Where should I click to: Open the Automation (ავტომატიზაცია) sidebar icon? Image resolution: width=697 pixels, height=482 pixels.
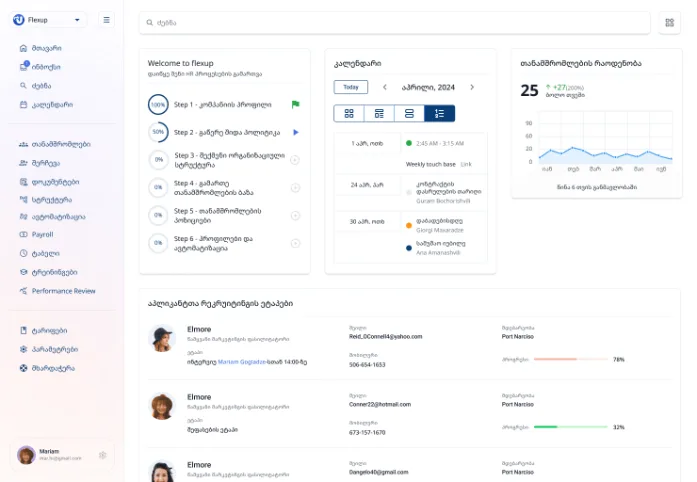(23, 217)
